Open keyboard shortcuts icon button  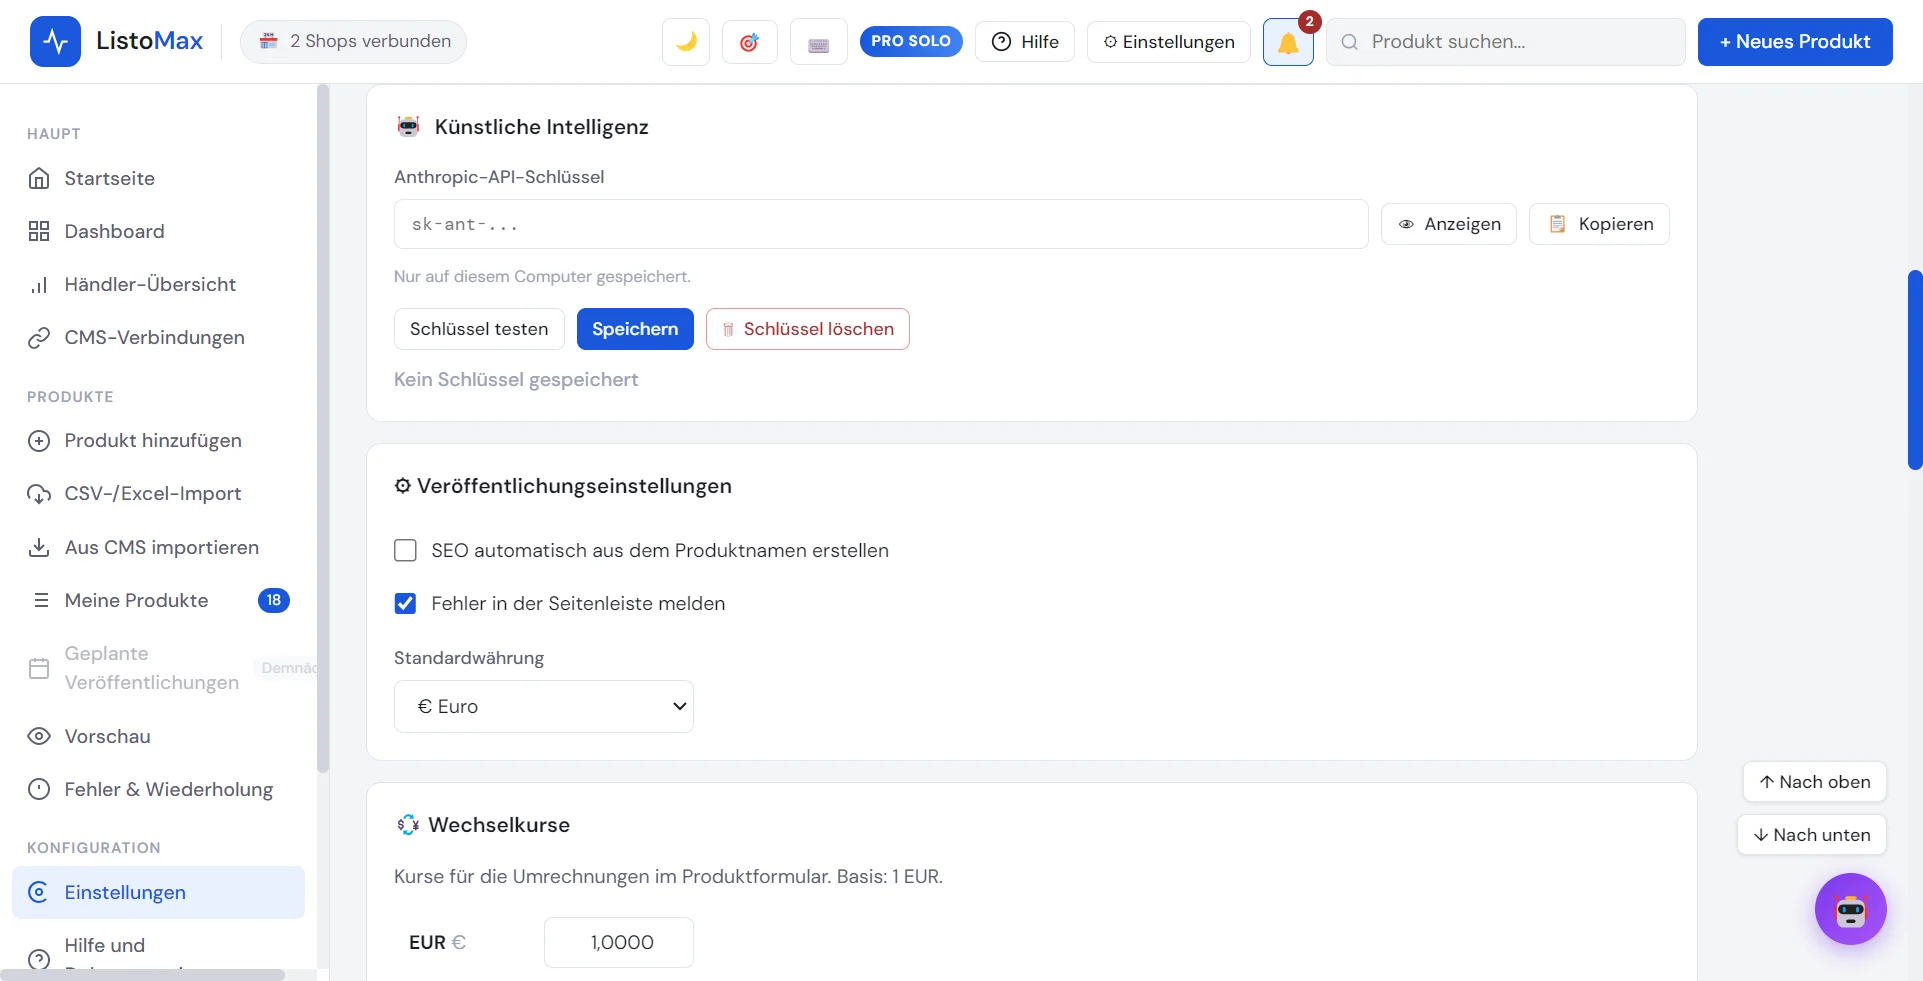819,42
